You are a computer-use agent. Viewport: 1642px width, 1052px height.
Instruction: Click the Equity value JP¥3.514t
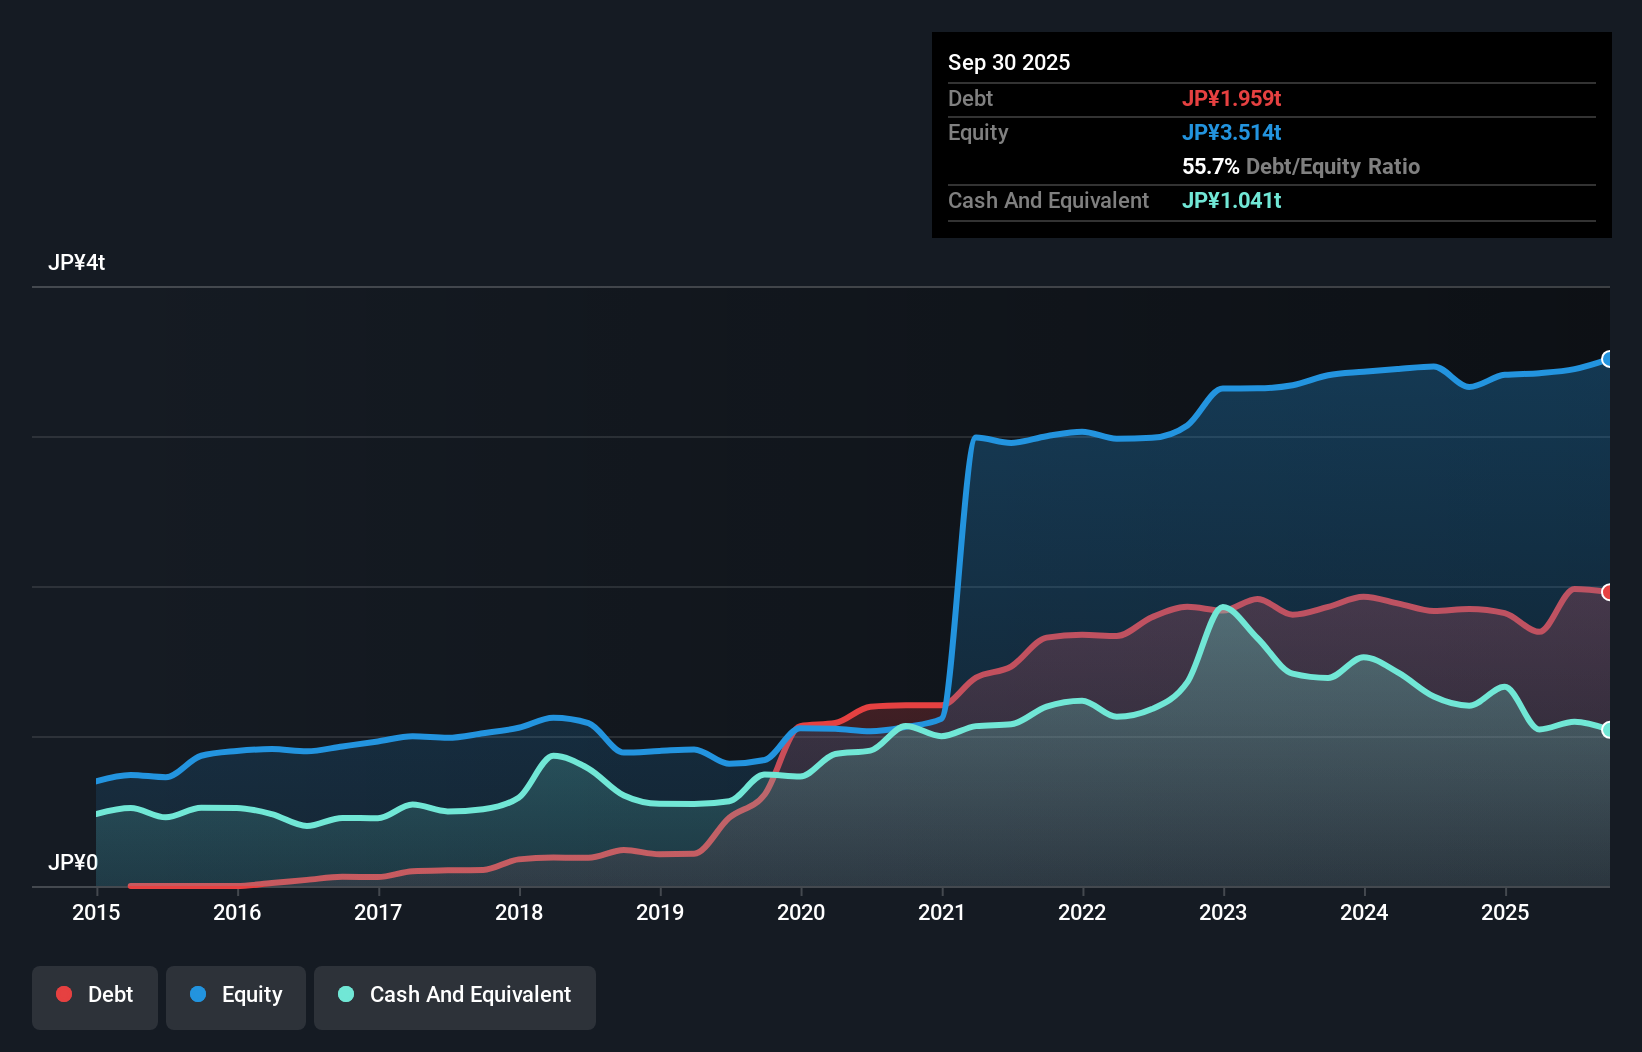tap(1231, 132)
